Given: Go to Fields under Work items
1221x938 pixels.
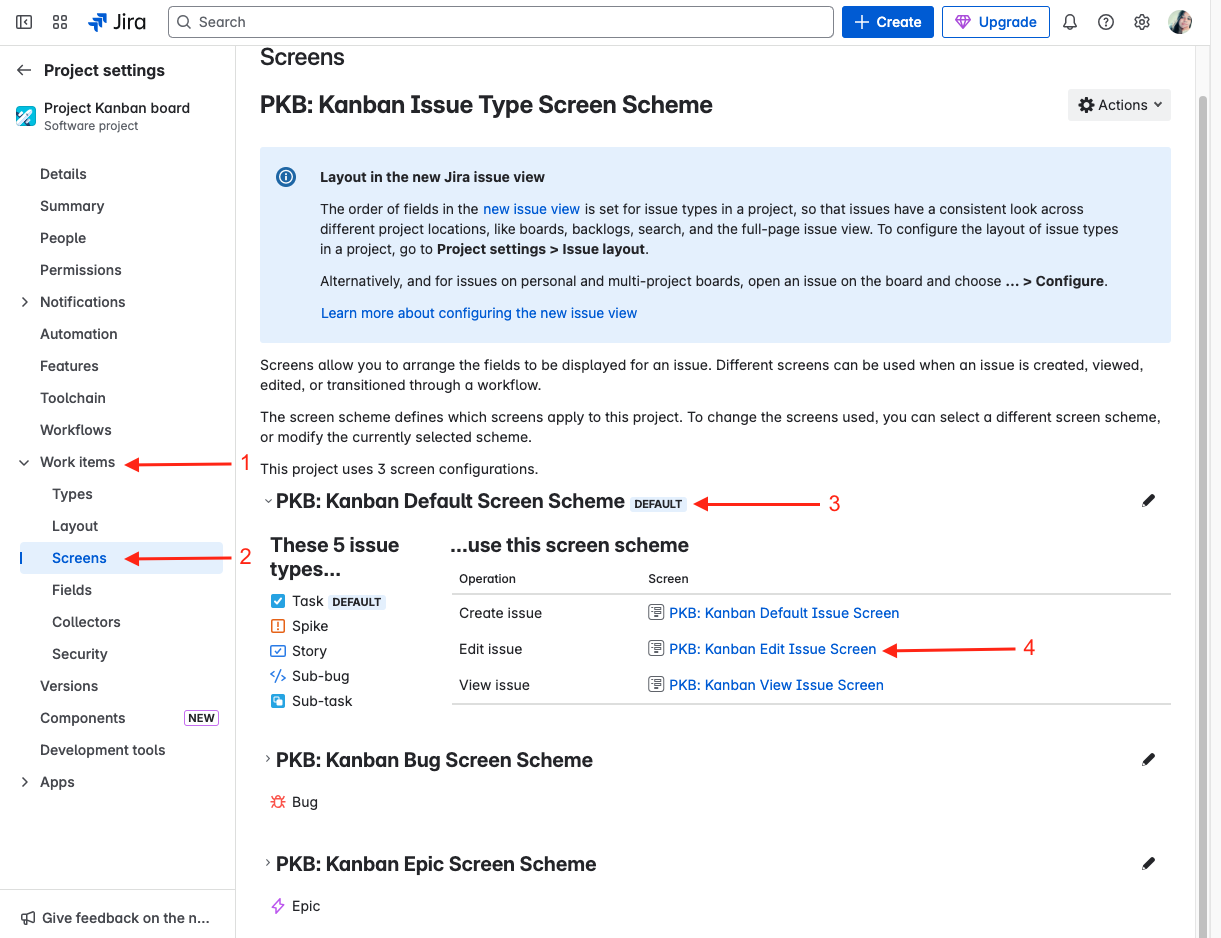Looking at the screenshot, I should tap(72, 590).
